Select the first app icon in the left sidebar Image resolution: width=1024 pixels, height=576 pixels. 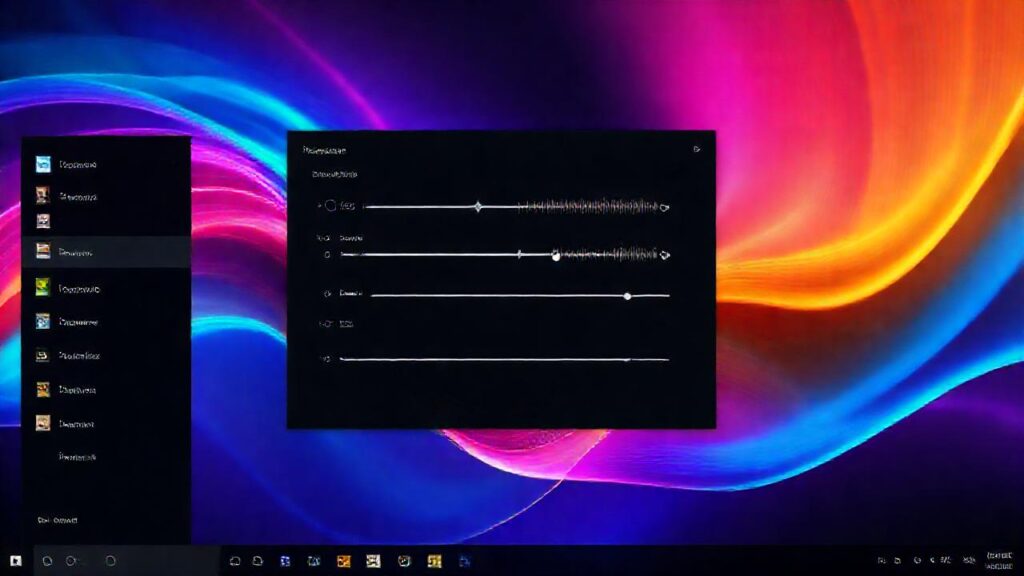point(42,162)
